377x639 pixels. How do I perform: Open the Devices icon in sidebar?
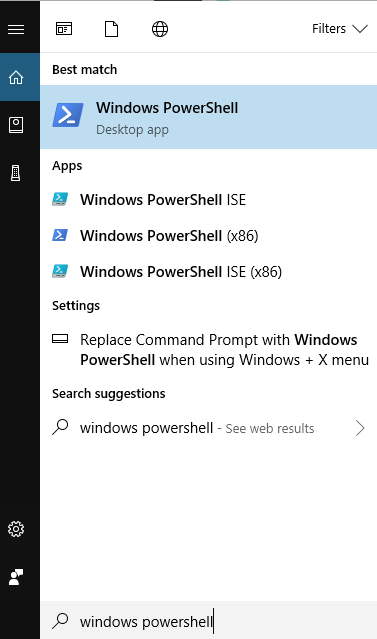[x=15, y=173]
